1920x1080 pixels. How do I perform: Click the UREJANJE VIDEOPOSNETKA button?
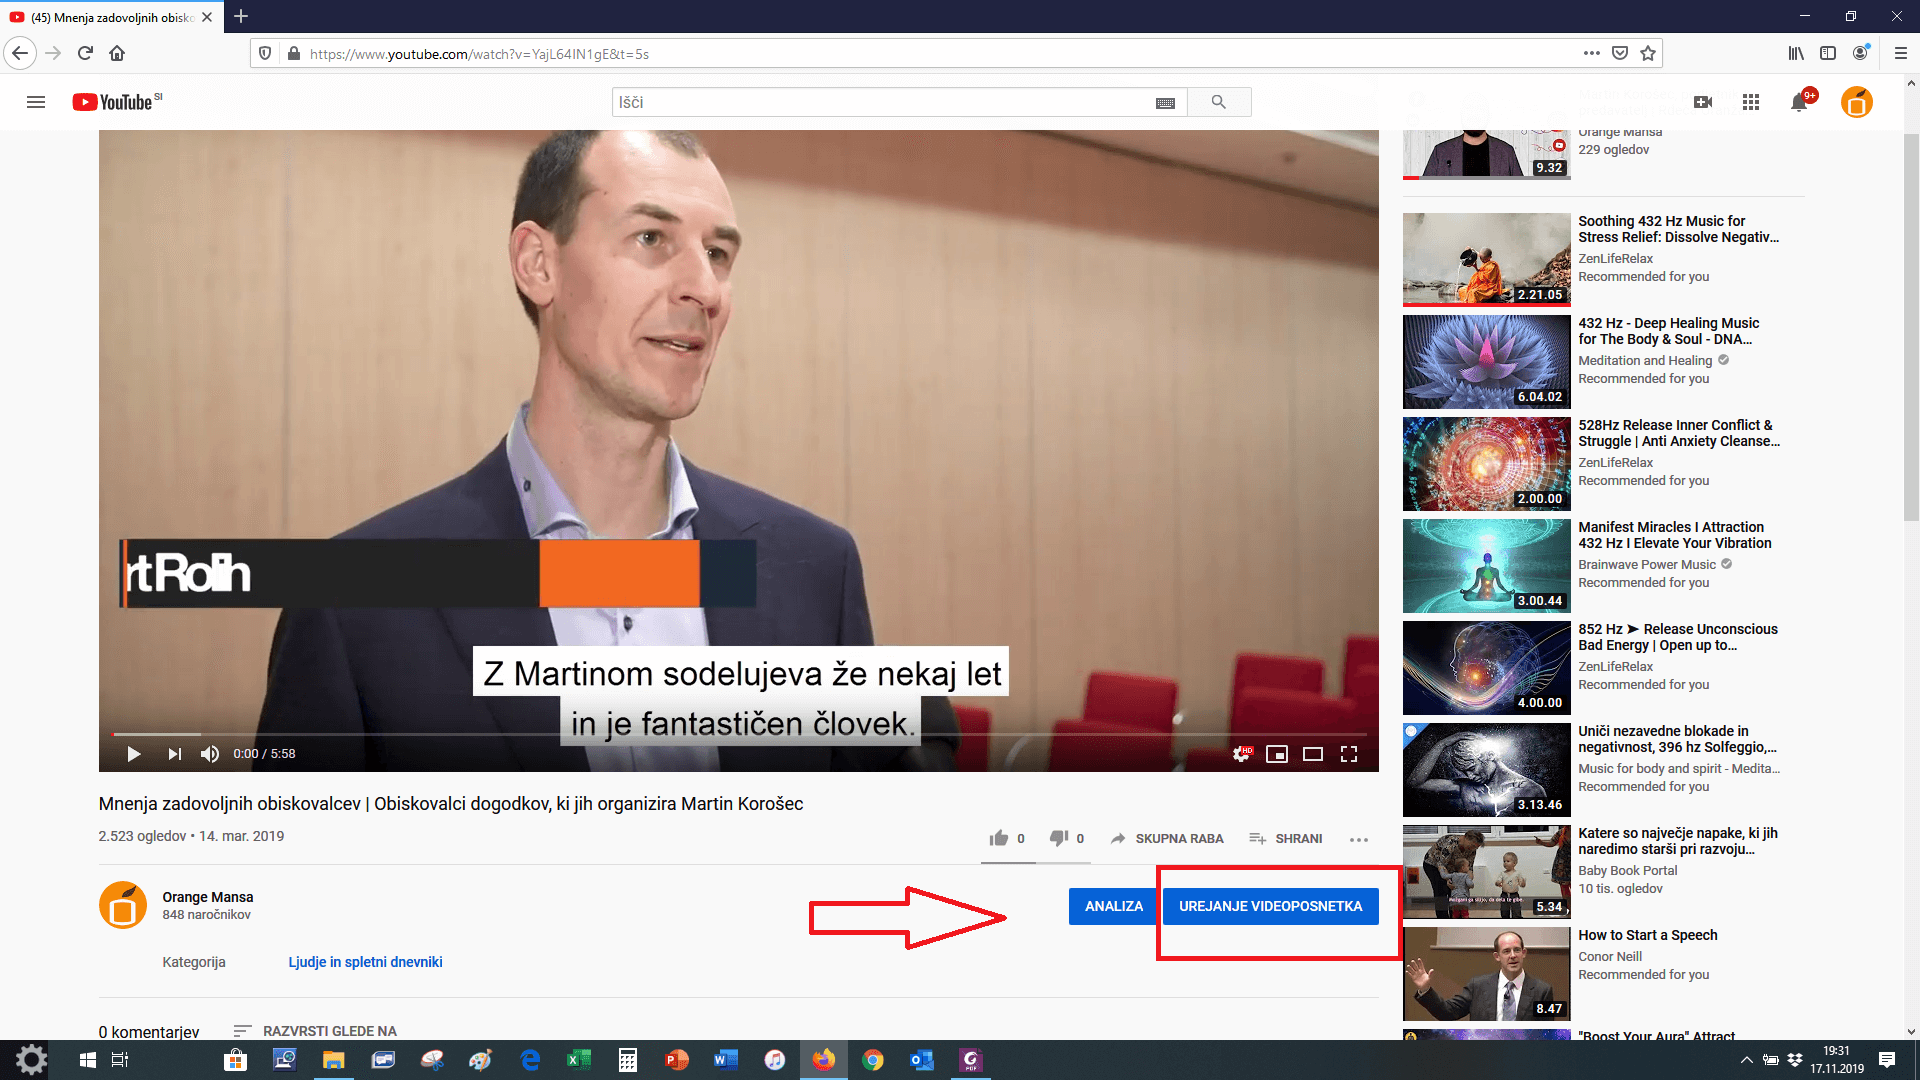1270,906
